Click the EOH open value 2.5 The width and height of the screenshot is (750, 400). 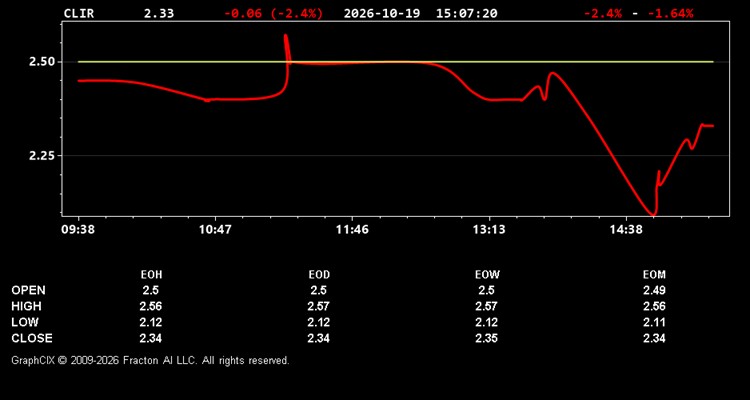click(151, 290)
